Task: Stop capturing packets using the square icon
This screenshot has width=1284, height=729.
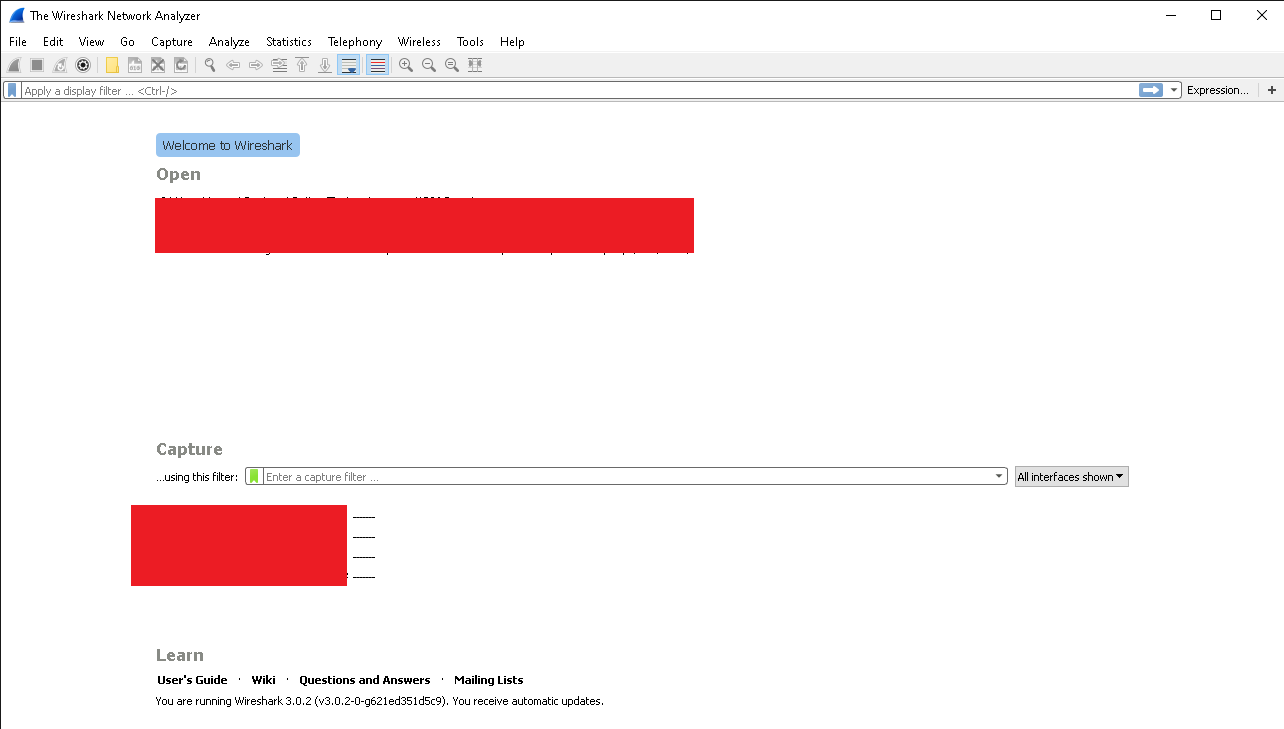Action: (x=37, y=65)
